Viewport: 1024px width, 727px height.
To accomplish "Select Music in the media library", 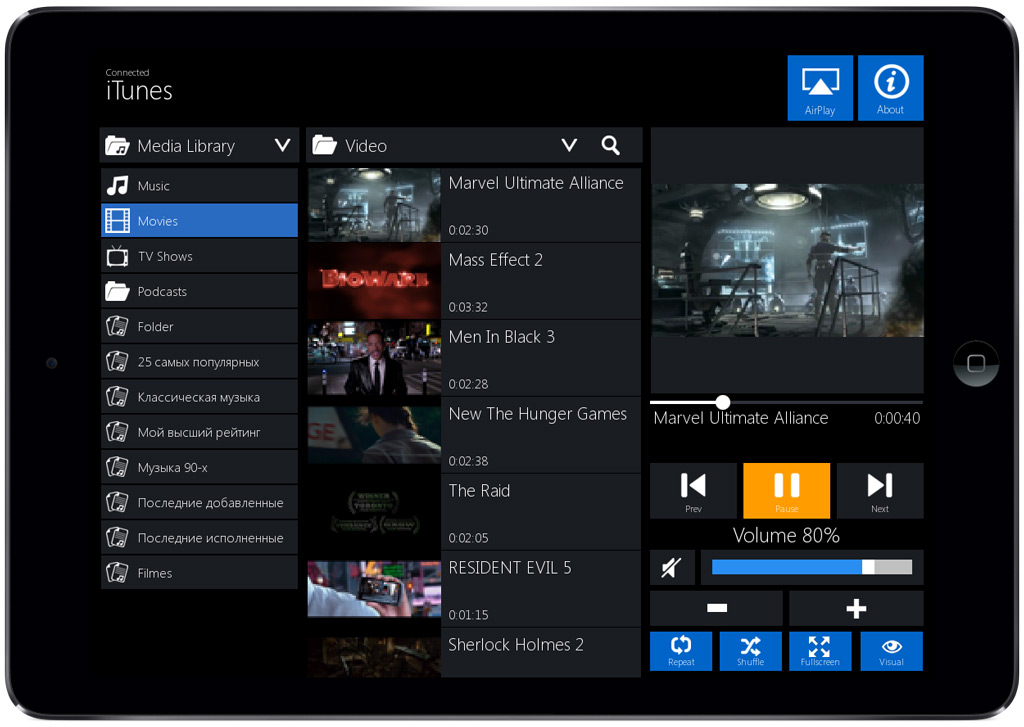I will pos(199,186).
